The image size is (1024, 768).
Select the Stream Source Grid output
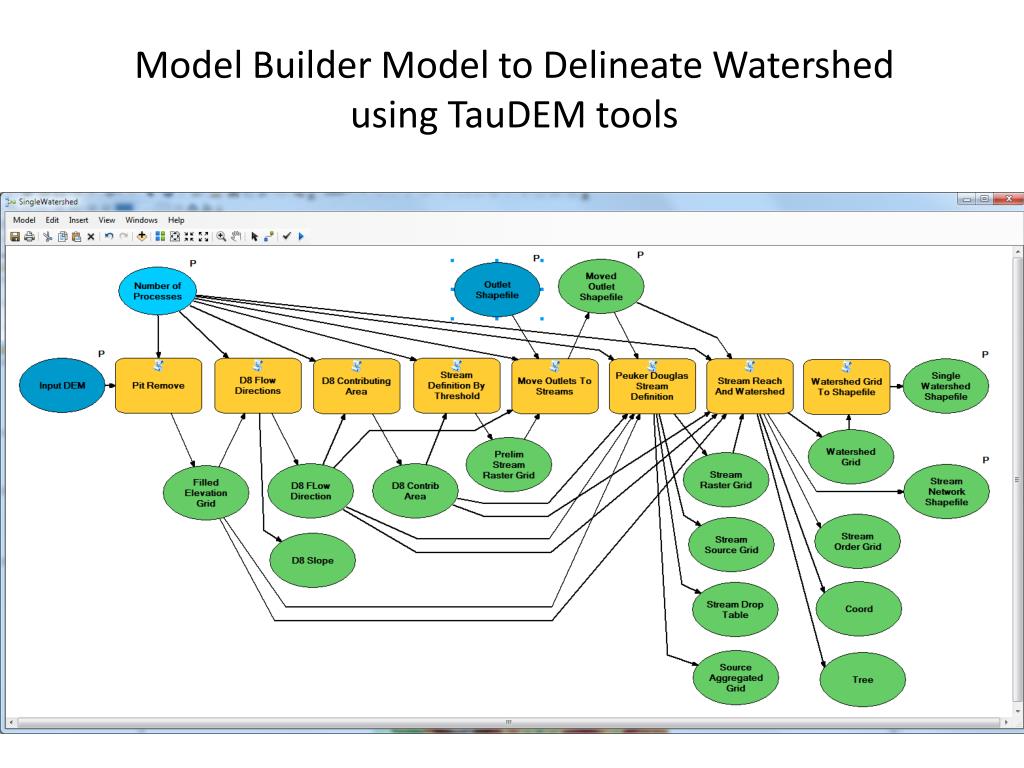(731, 545)
